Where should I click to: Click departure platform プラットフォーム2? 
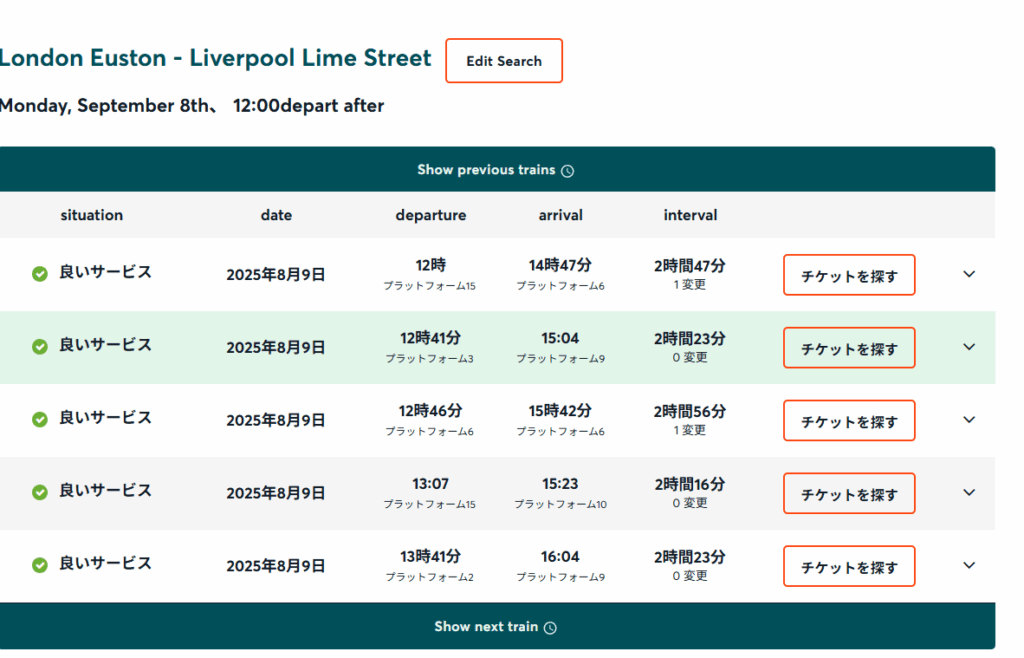tap(429, 577)
